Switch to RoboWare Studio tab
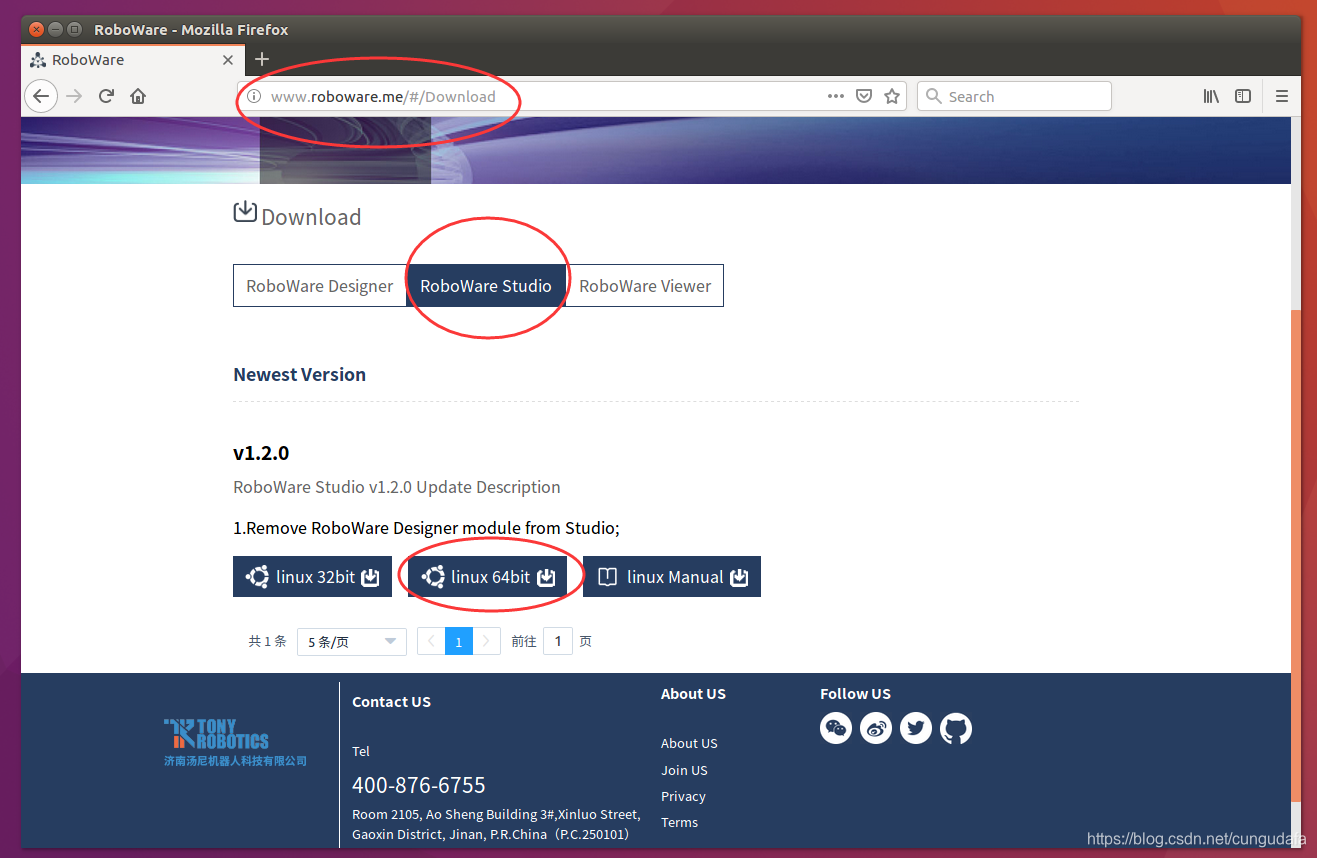Image resolution: width=1317 pixels, height=858 pixels. 486,286
